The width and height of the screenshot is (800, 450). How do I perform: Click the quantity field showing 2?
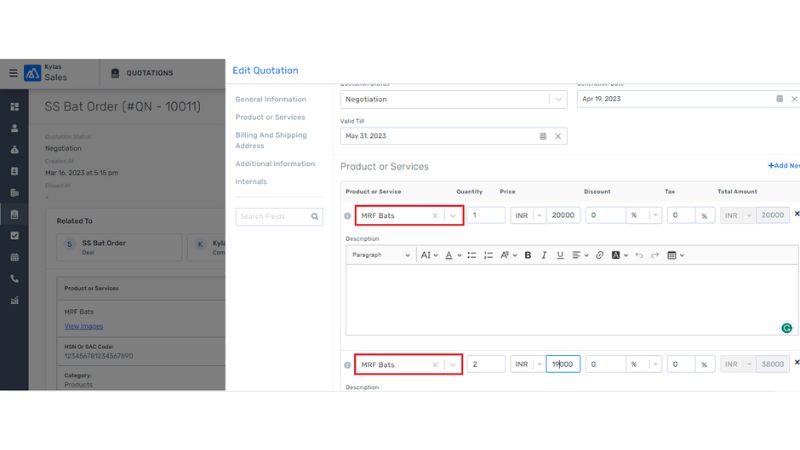486,364
